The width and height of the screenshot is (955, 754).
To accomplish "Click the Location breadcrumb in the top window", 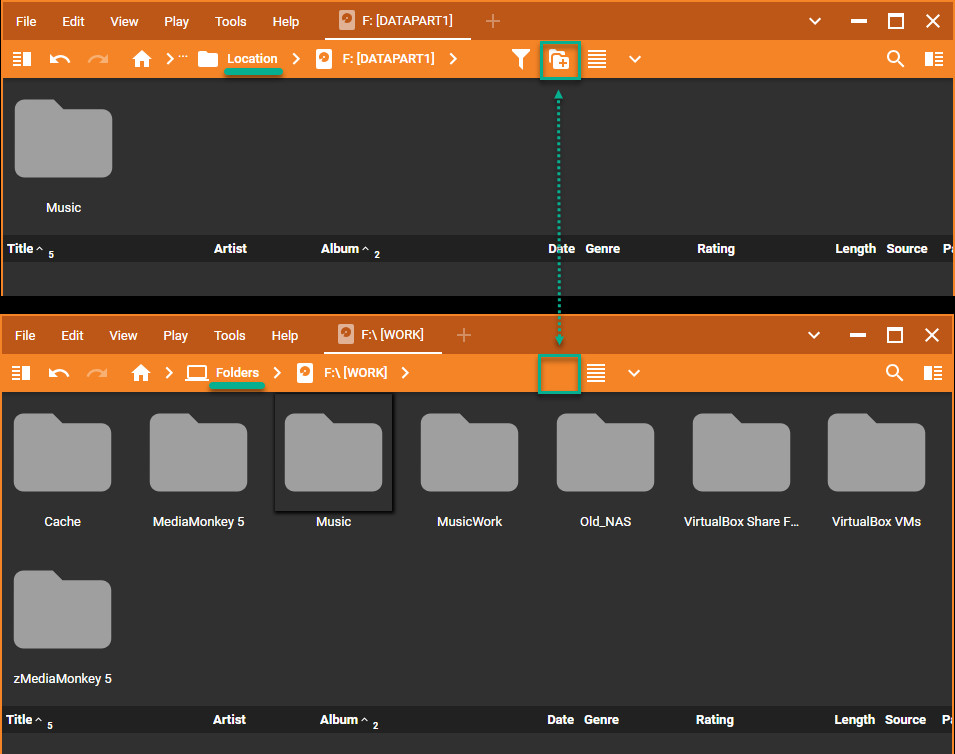I will [251, 59].
